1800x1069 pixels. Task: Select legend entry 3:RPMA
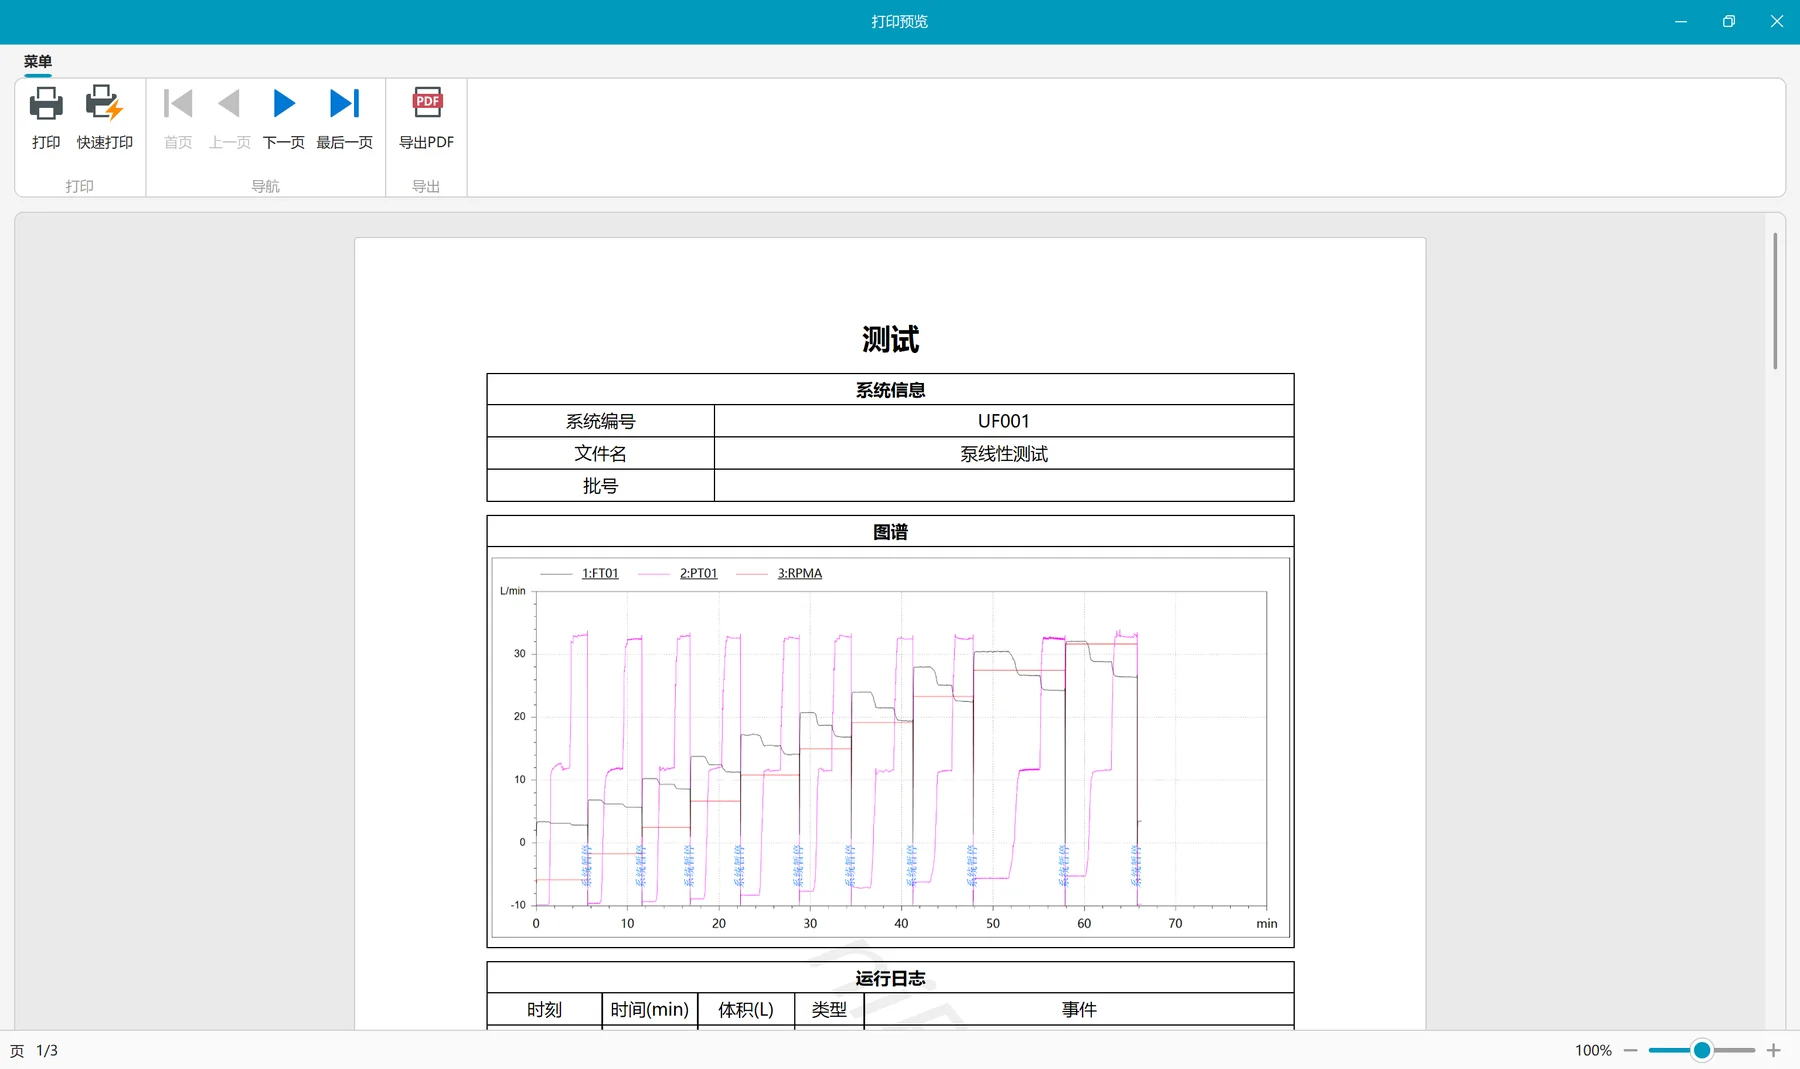tap(800, 573)
